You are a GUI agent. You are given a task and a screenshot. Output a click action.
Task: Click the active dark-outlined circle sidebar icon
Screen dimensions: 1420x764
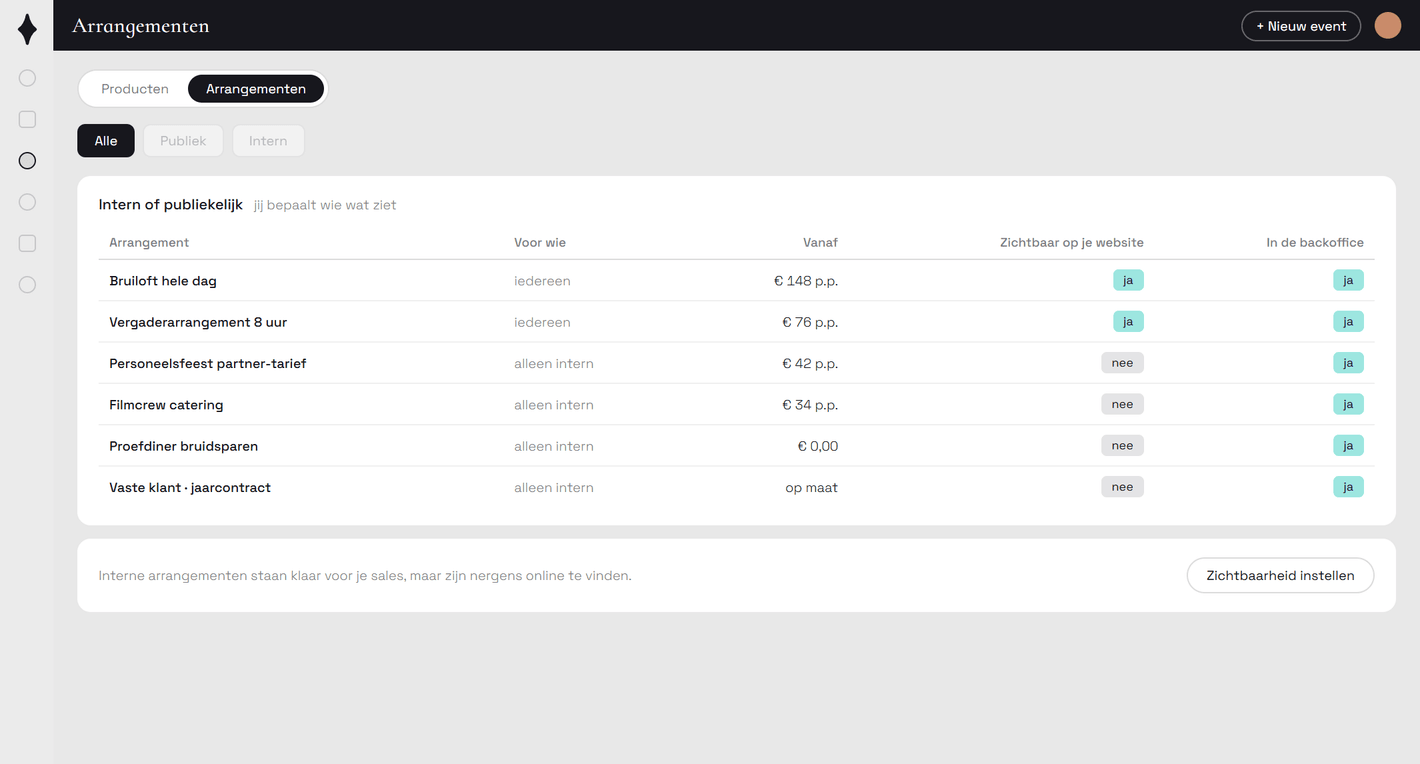click(27, 160)
